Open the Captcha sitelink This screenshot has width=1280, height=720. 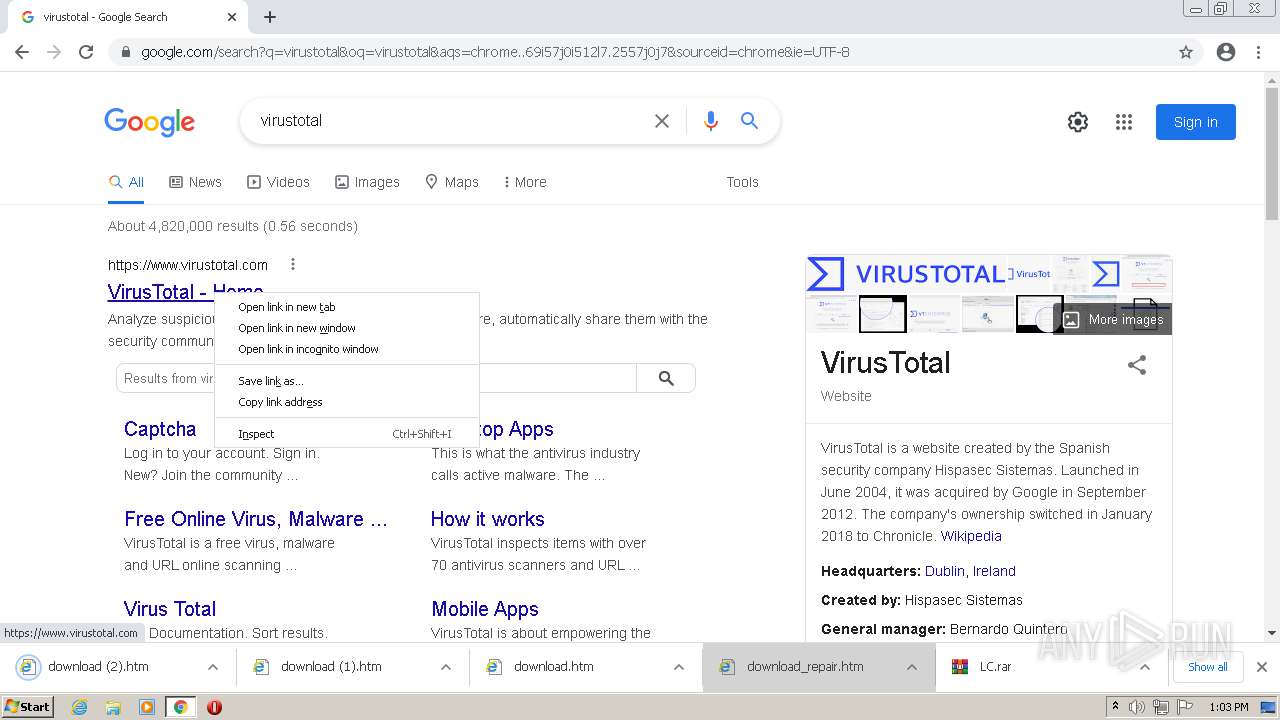pyautogui.click(x=160, y=429)
